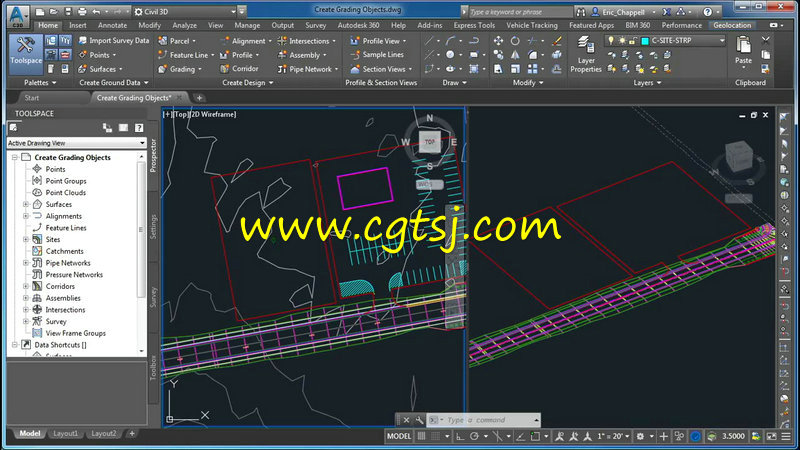Open the Grading dropdown in ribbon
Viewport: 800px width, 450px height.
(x=180, y=69)
